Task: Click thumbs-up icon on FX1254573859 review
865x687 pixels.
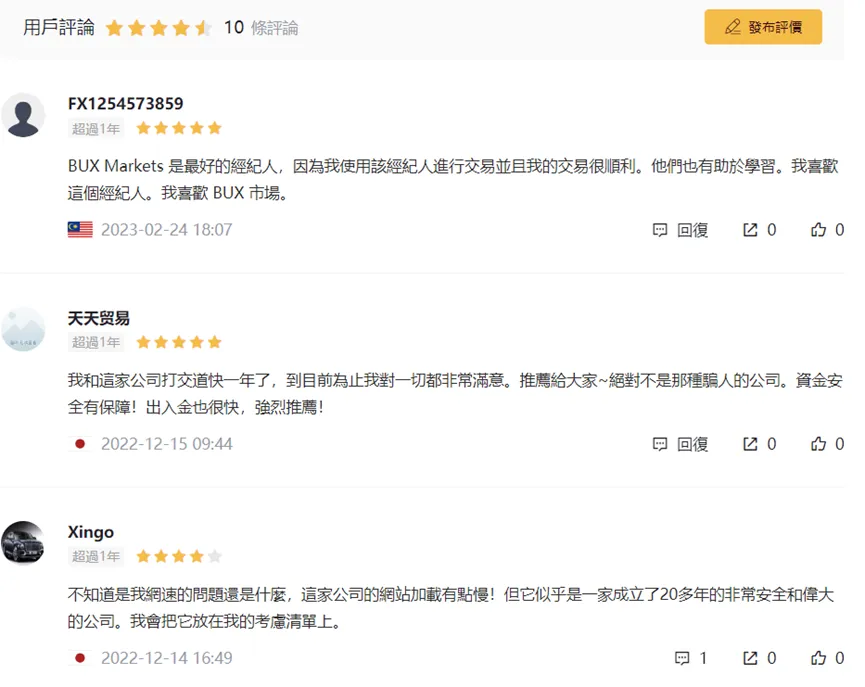Action: coord(818,230)
